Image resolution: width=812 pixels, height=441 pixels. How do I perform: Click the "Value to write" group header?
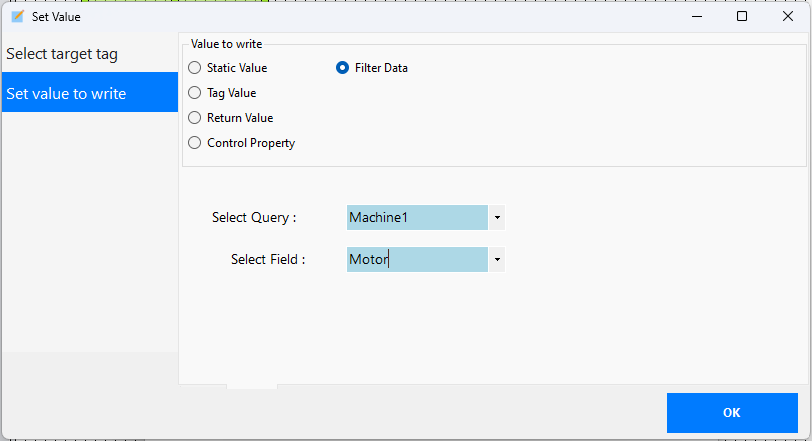tap(226, 44)
